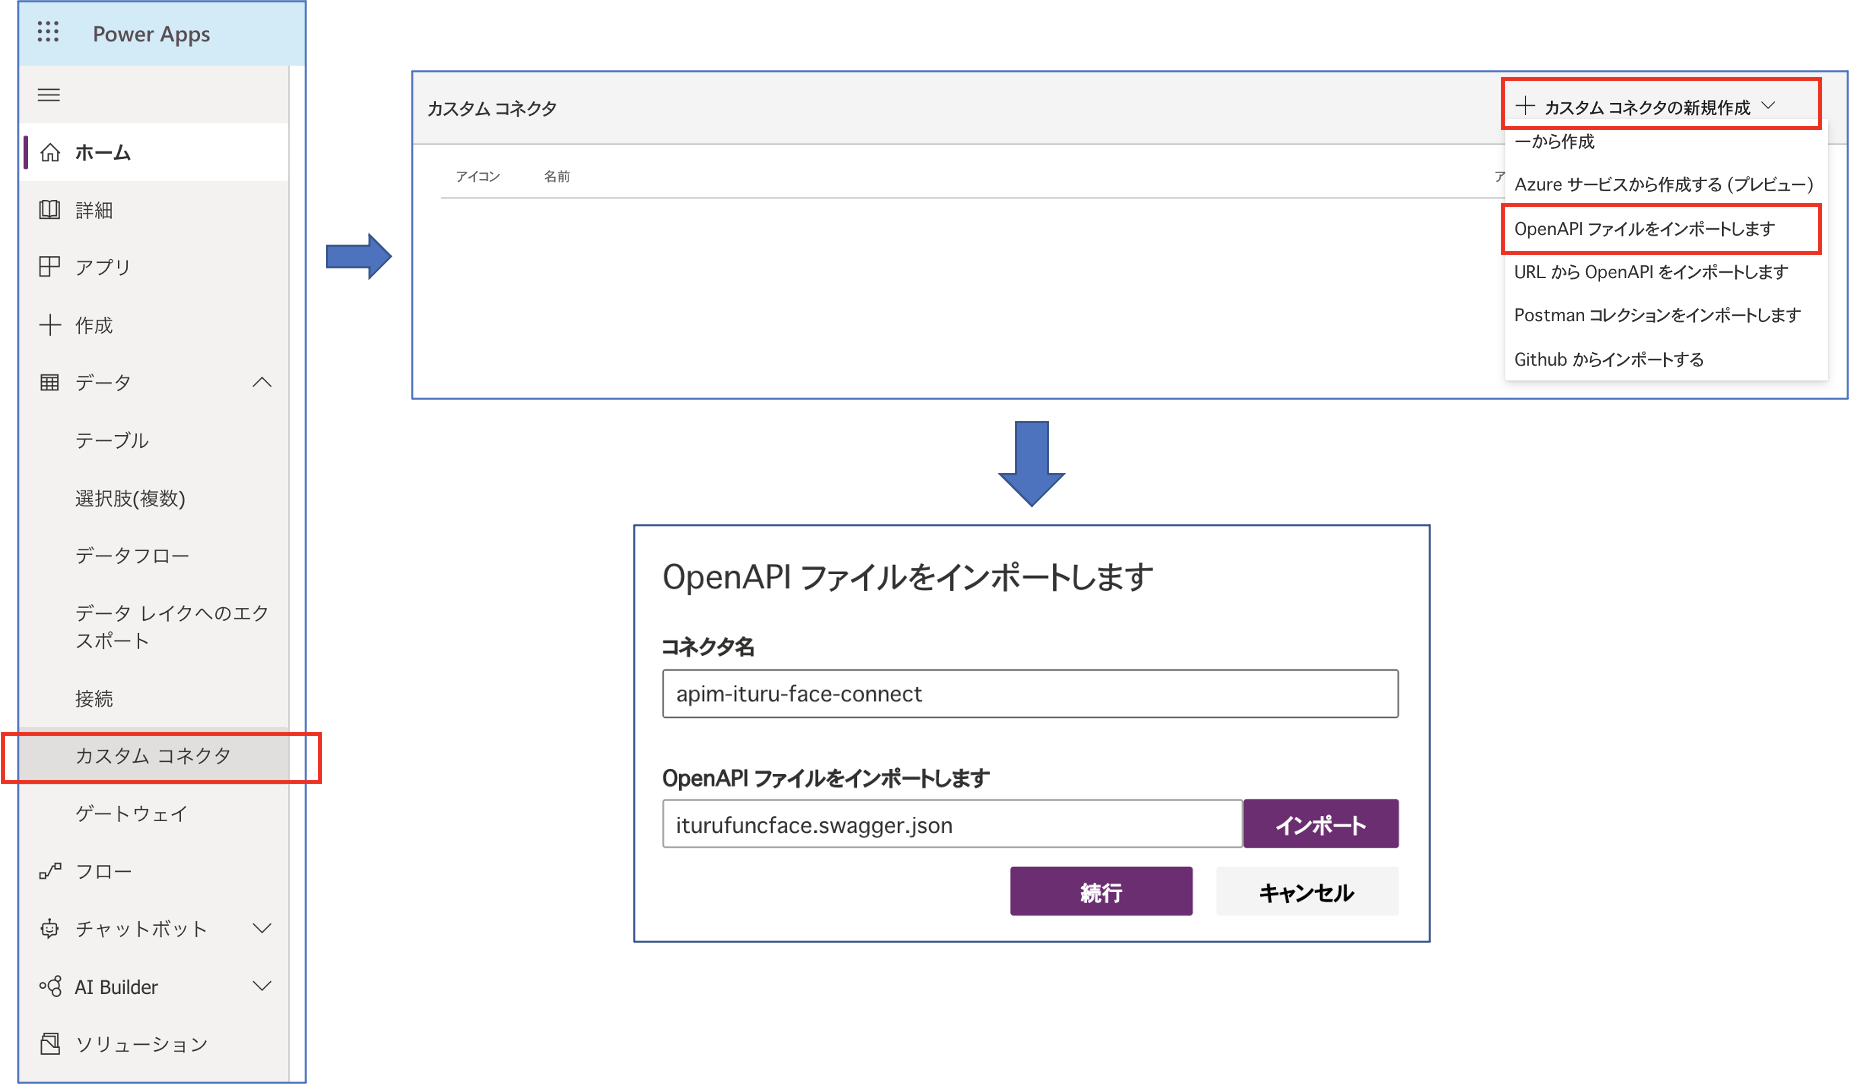Click the コネクタ名 input field
The width and height of the screenshot is (1850, 1084).
pyautogui.click(x=1030, y=694)
